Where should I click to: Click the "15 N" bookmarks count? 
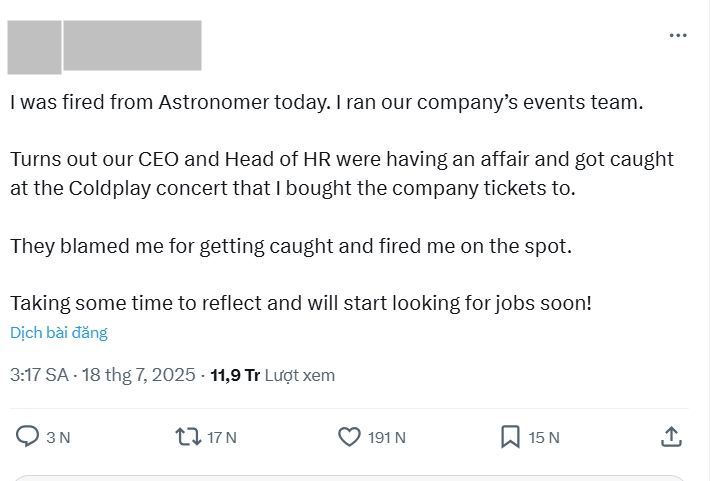[x=544, y=437]
